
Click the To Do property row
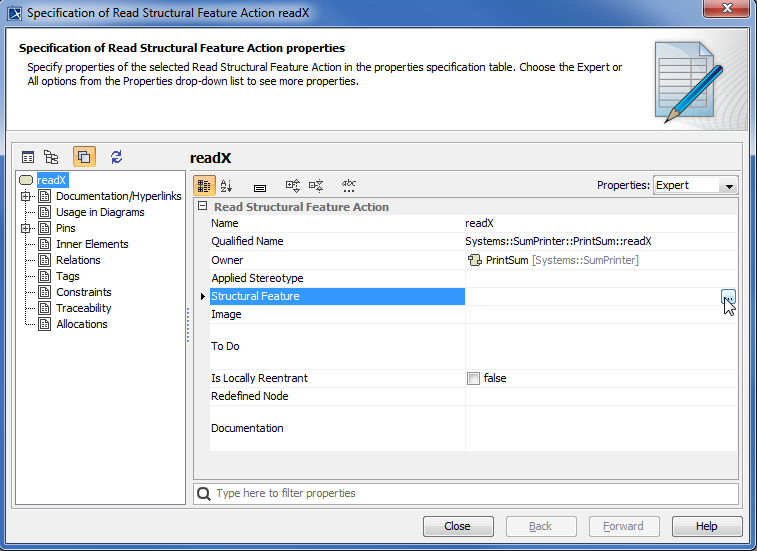[474, 347]
